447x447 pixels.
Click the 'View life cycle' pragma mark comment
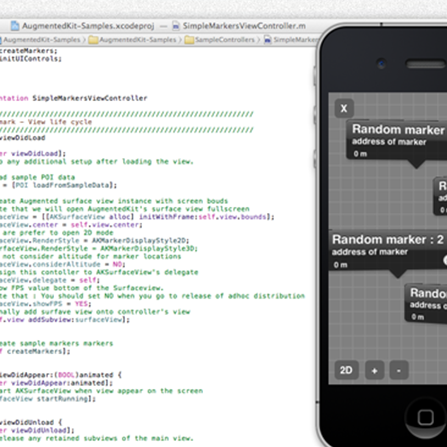(x=60, y=122)
